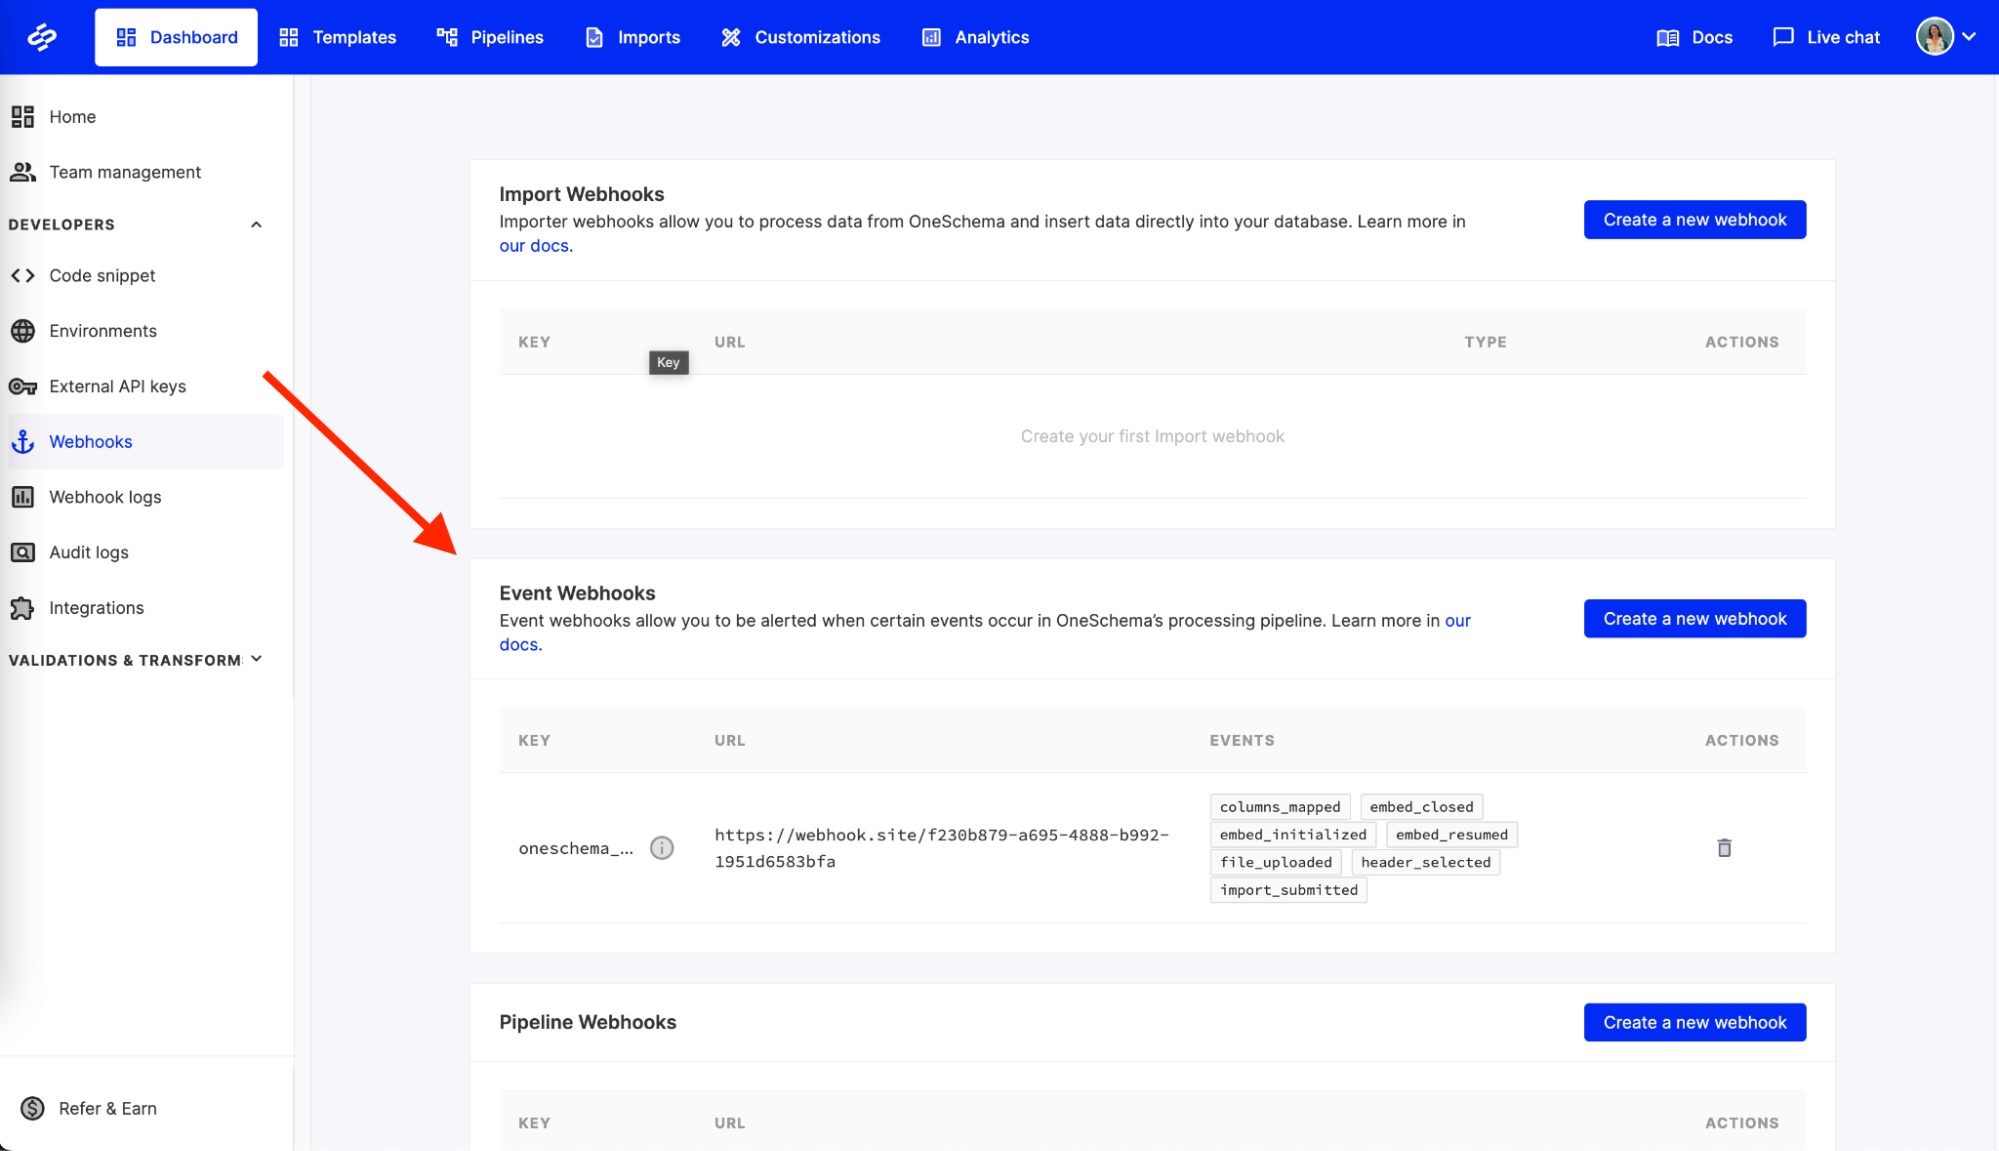Click the file_uploaded event tag

click(1276, 862)
